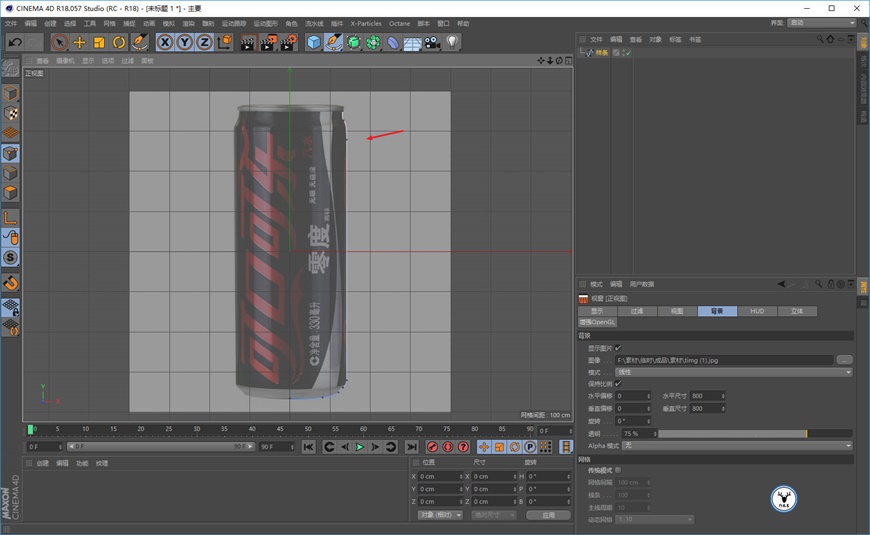Click the position X 0 cm field
Viewport: 870px width, 535px height.
point(441,477)
